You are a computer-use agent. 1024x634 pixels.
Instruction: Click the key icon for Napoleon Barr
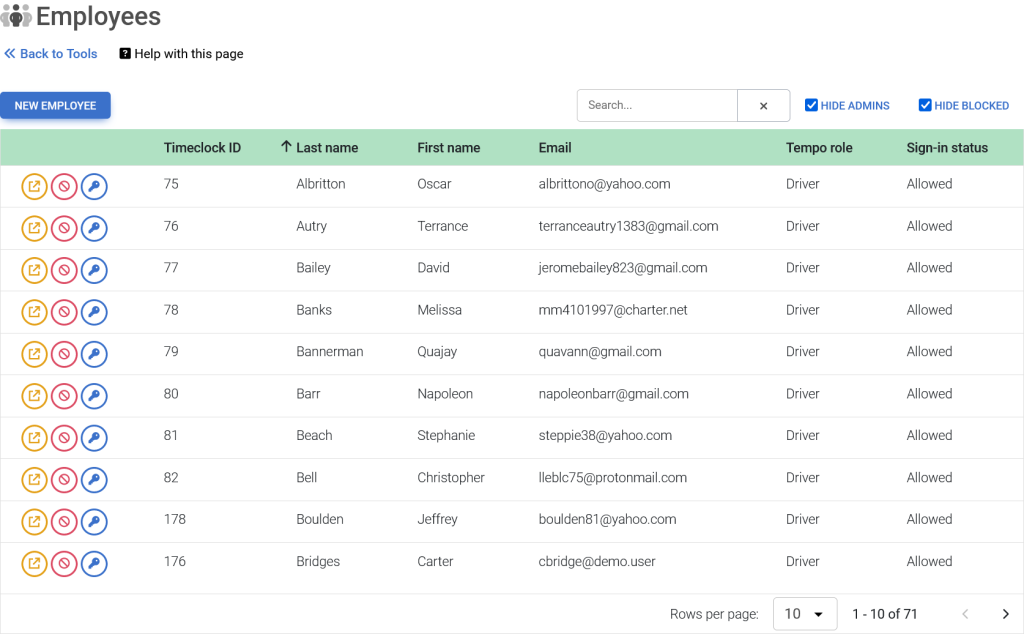coord(94,396)
